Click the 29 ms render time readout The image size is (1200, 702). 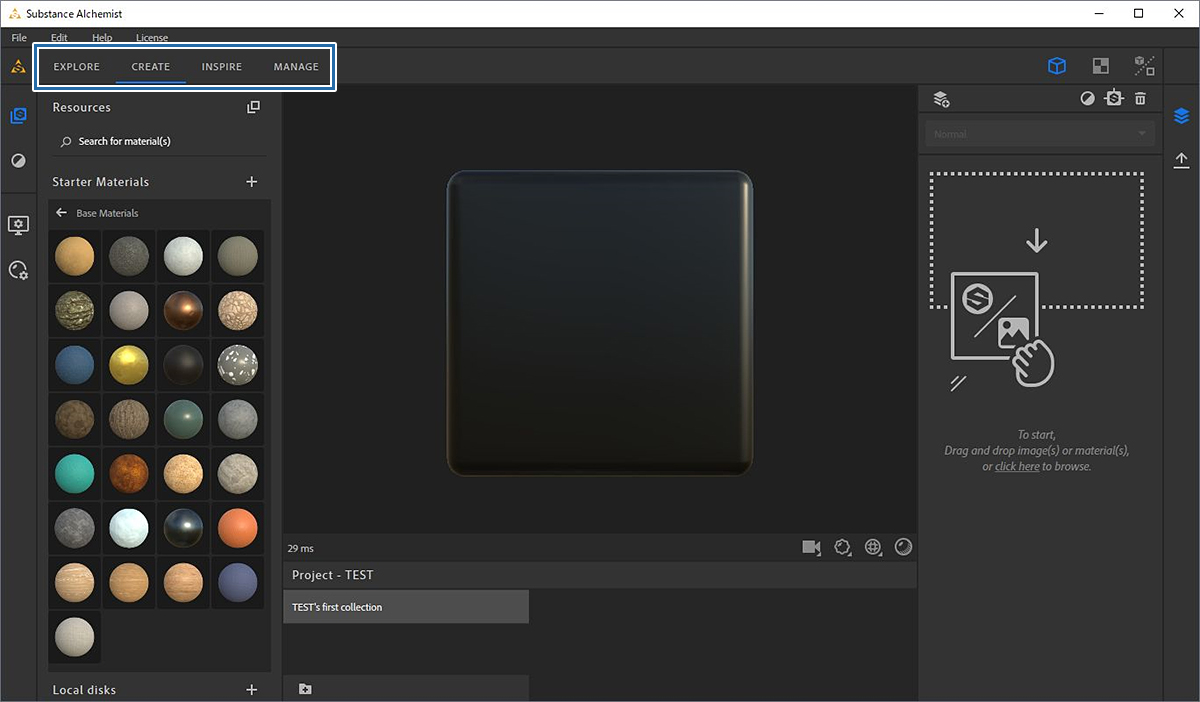(x=301, y=548)
